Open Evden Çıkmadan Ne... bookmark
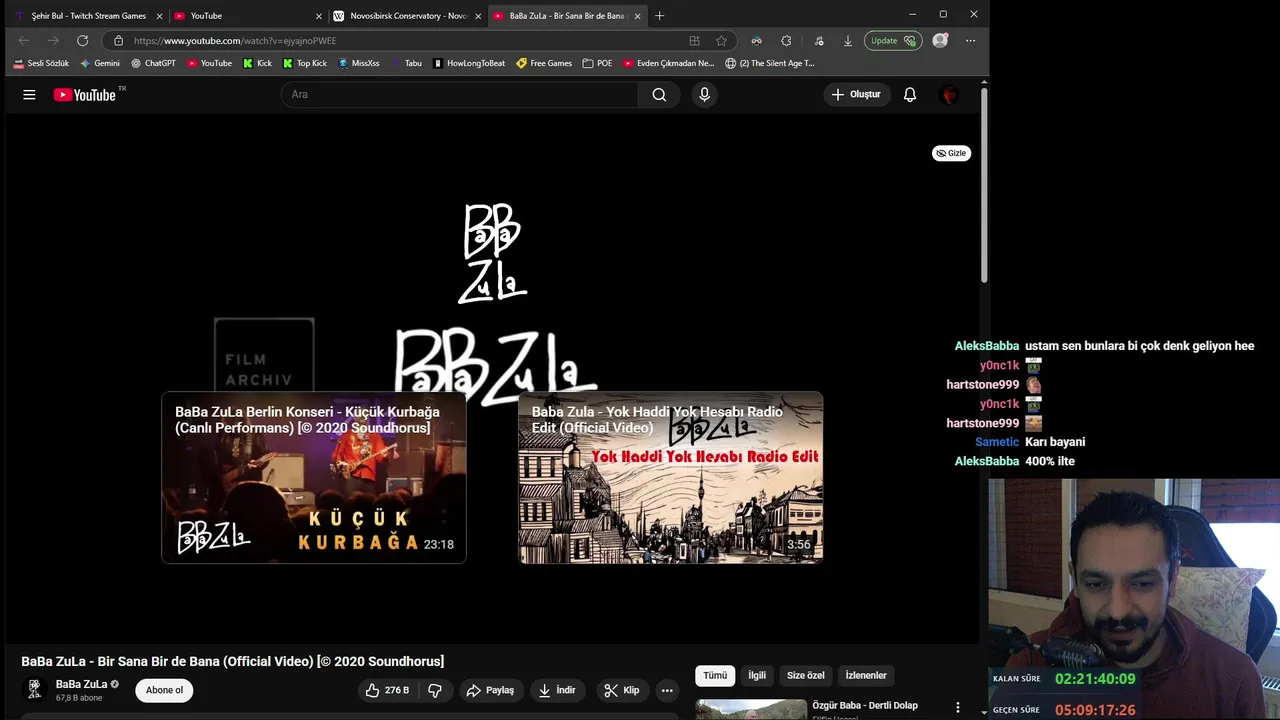 click(x=669, y=63)
